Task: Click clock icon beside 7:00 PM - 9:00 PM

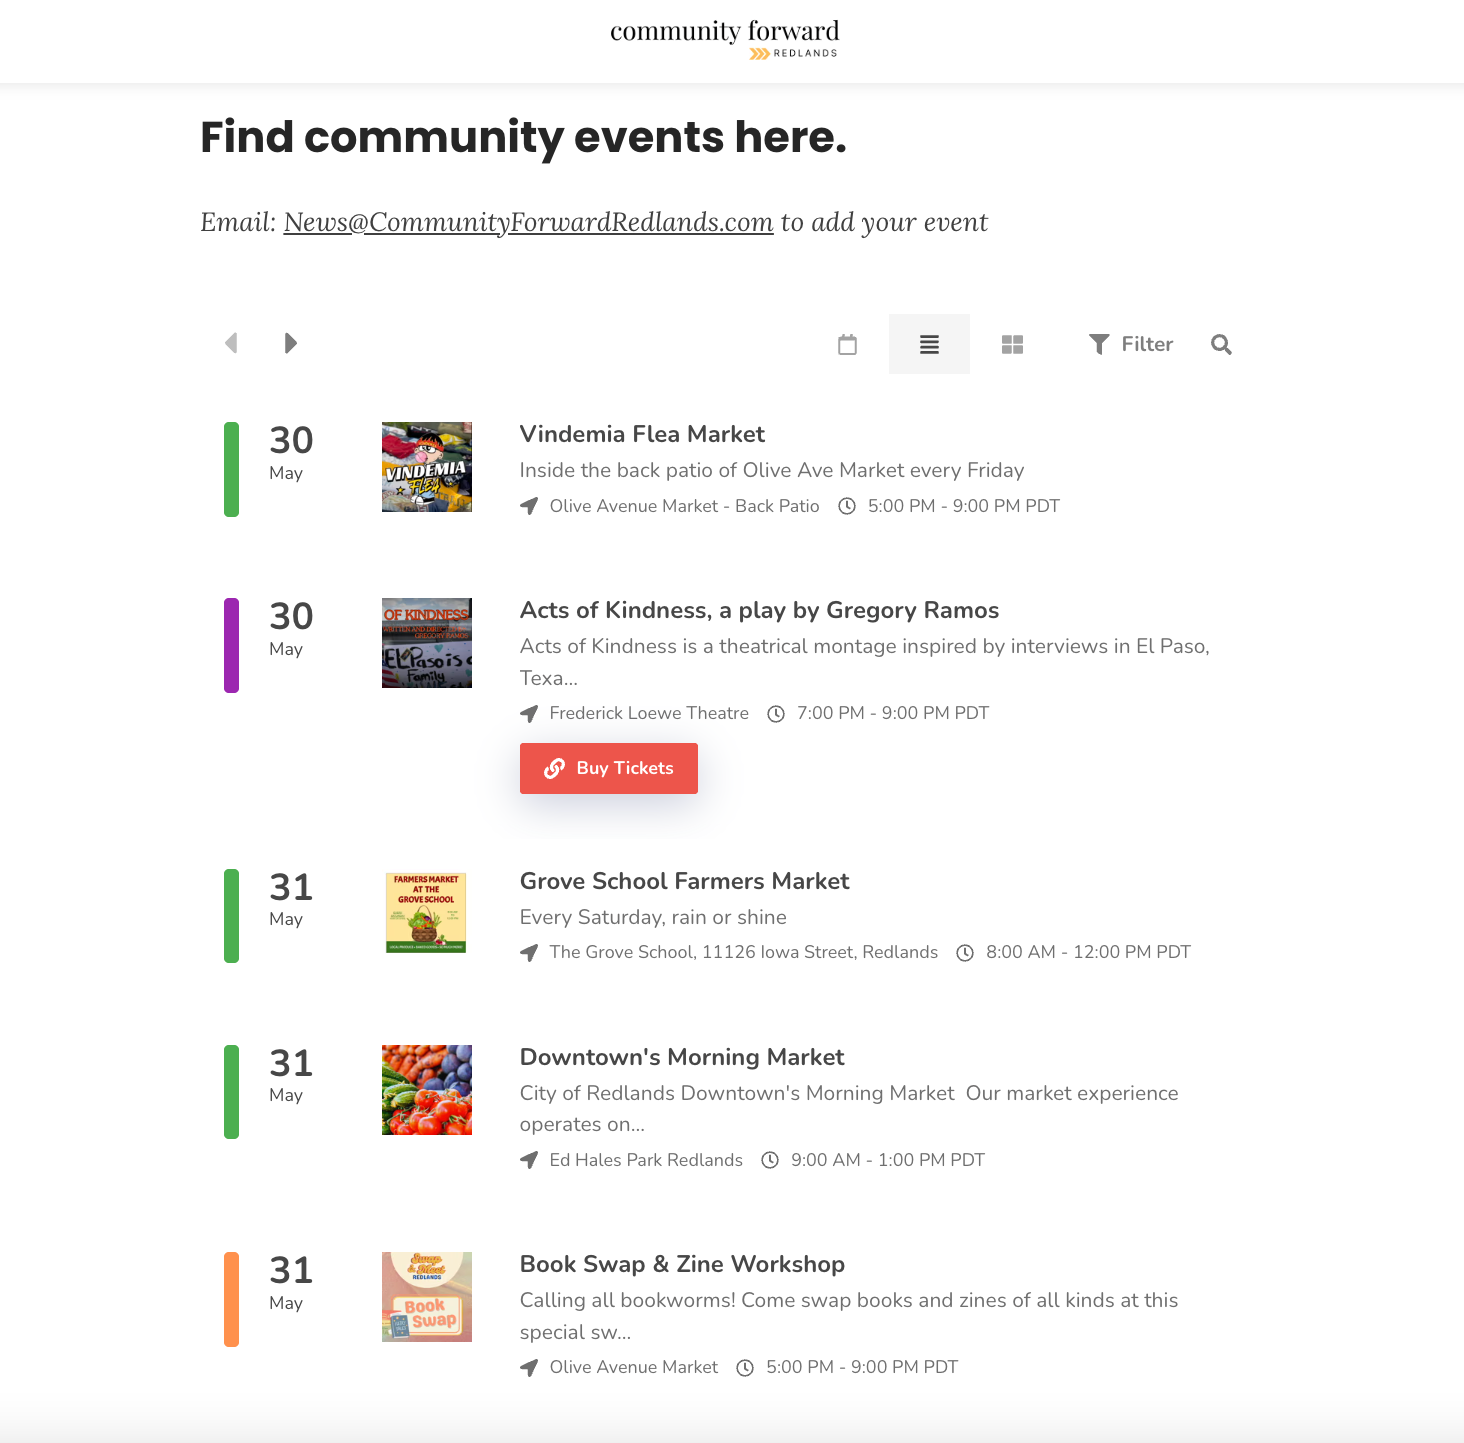Action: coord(776,713)
